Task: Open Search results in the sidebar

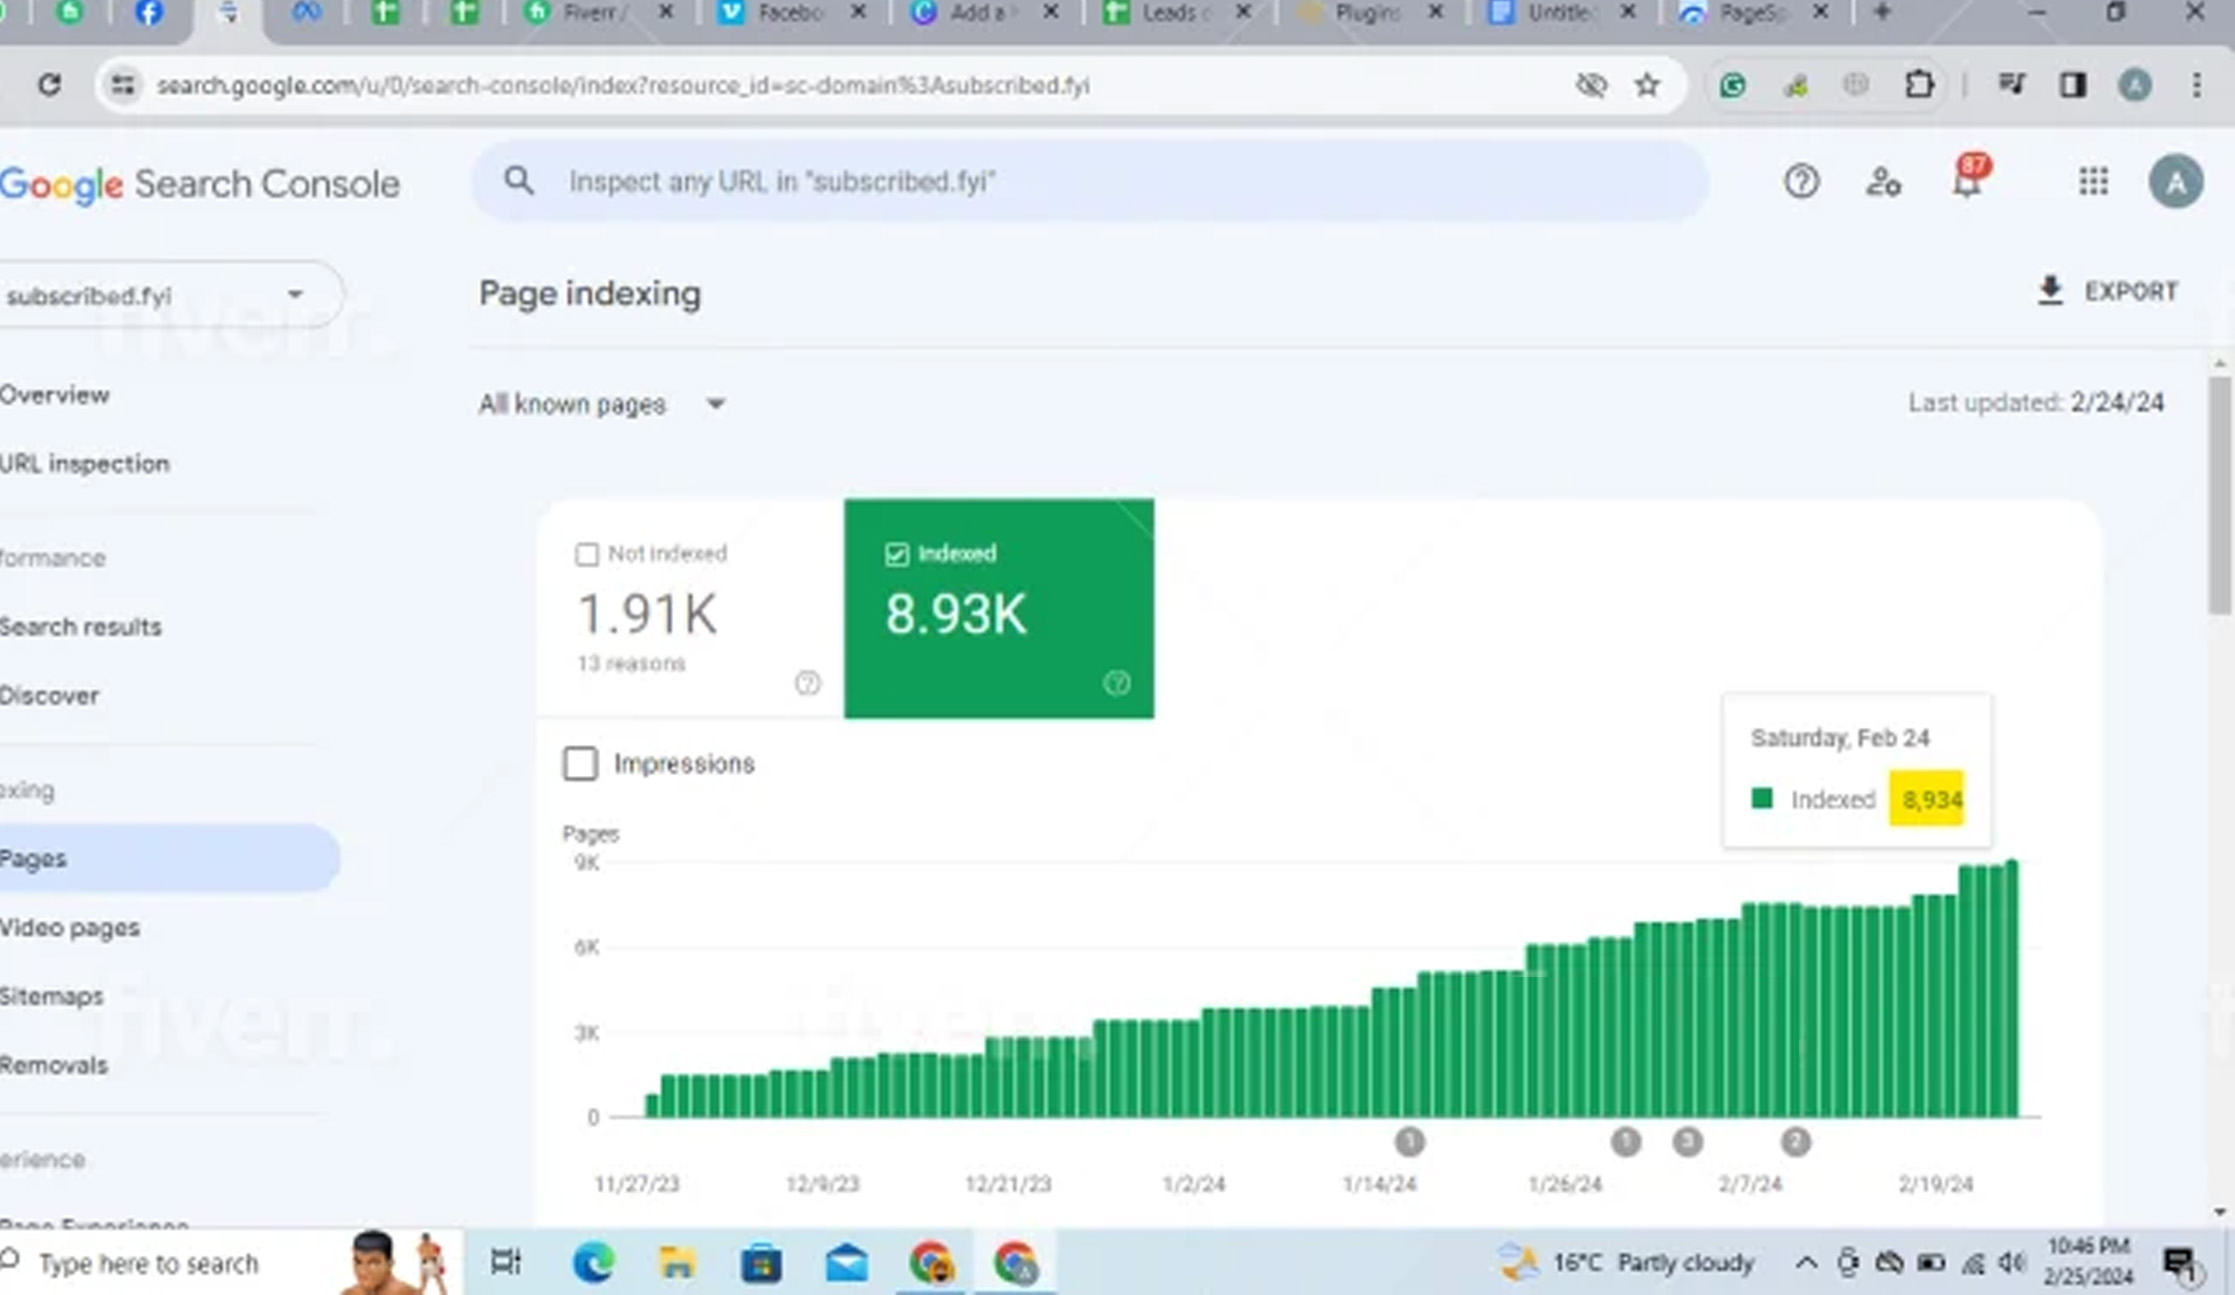Action: click(80, 627)
